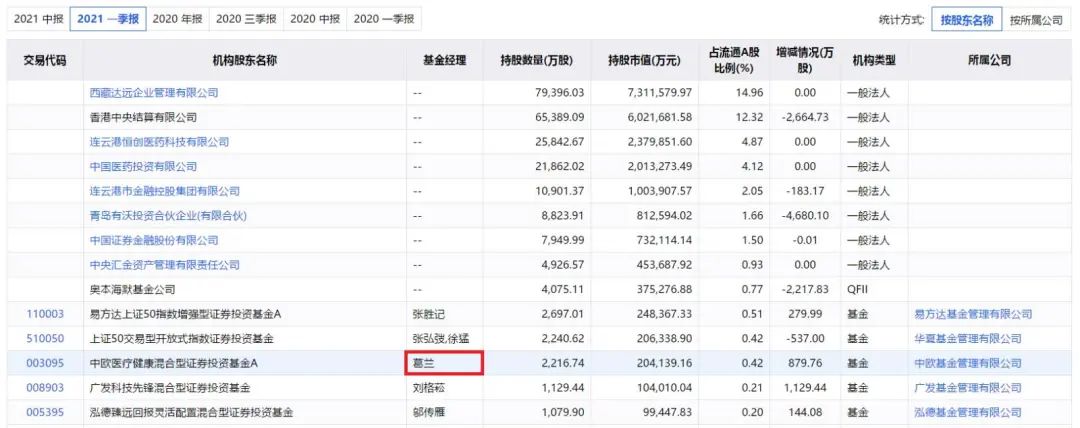Choose 按股东名称 statistics mode
The height and width of the screenshot is (428, 1080).
coord(966,20)
